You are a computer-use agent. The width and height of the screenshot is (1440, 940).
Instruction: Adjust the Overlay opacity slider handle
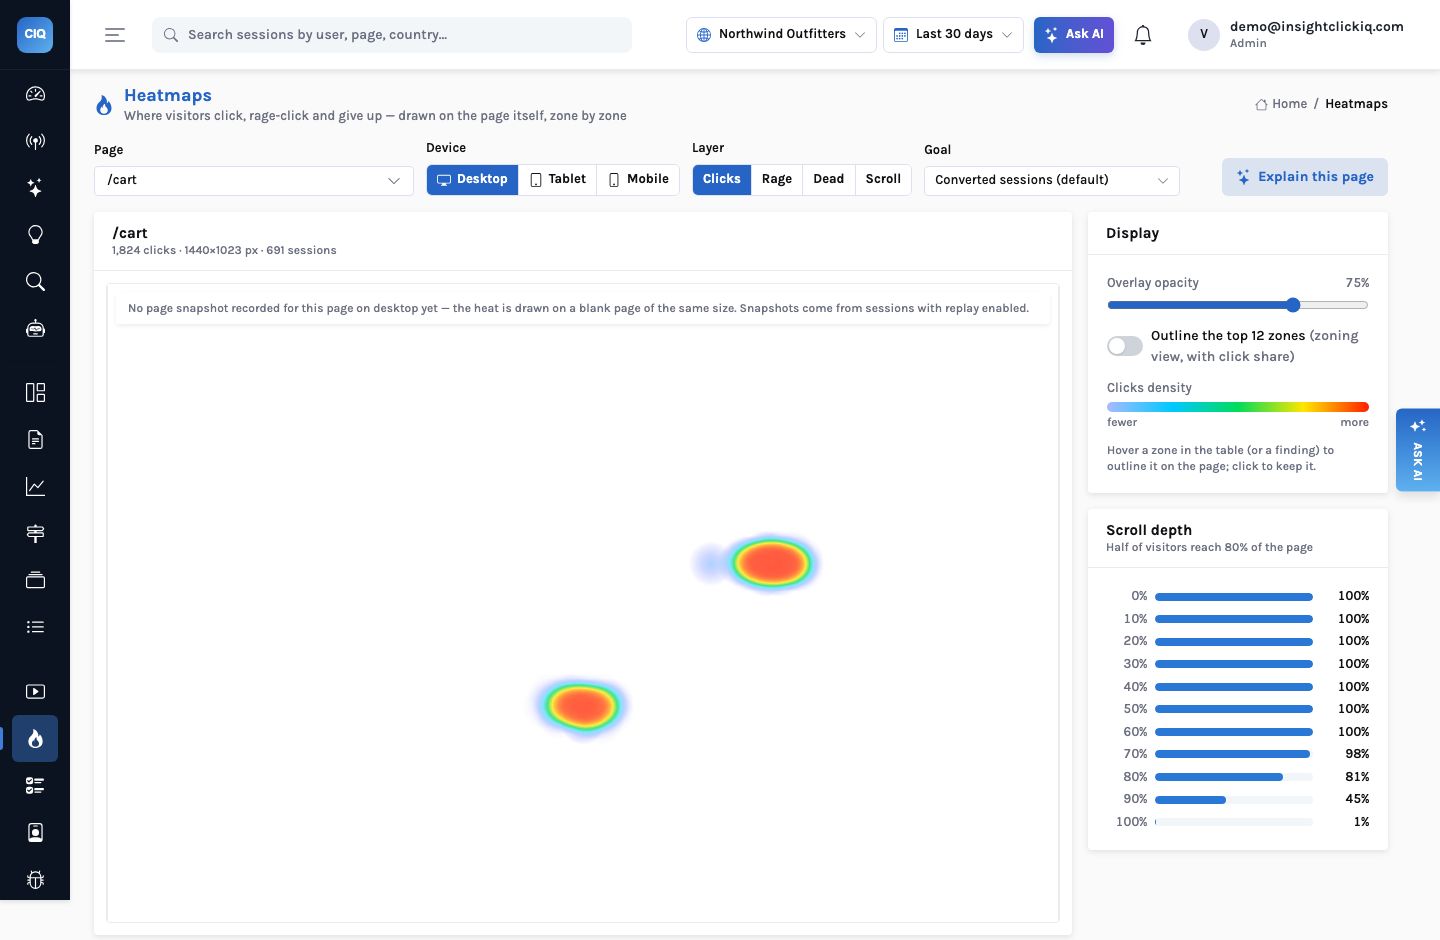pyautogui.click(x=1293, y=305)
